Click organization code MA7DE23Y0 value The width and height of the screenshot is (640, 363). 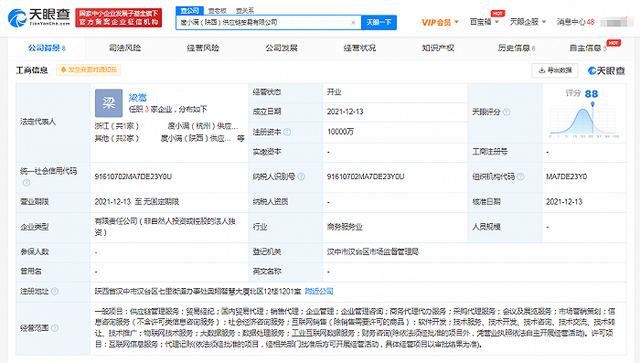coord(567,176)
